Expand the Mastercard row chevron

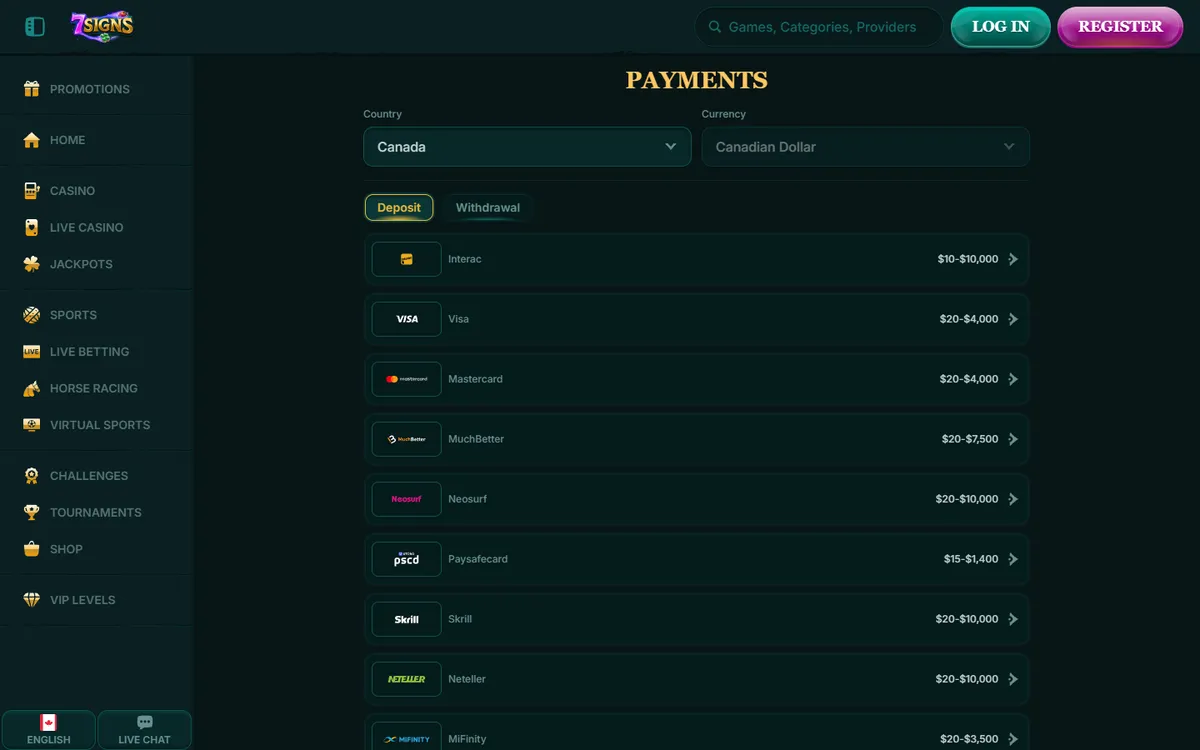pos(1013,379)
